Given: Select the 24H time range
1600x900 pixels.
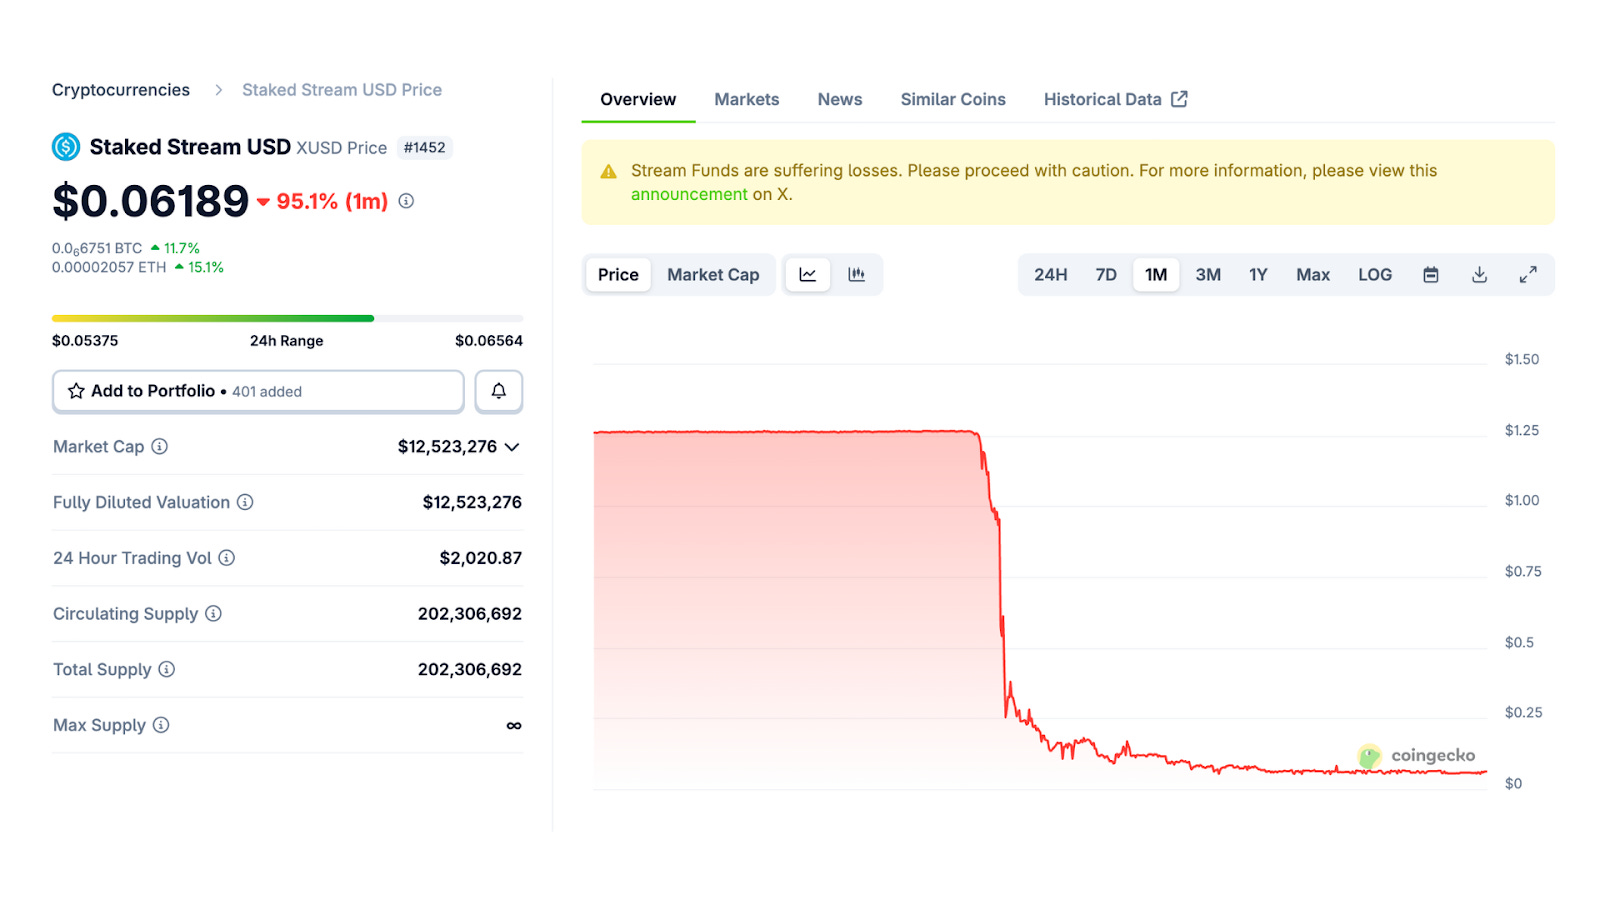Looking at the screenshot, I should [x=1051, y=275].
